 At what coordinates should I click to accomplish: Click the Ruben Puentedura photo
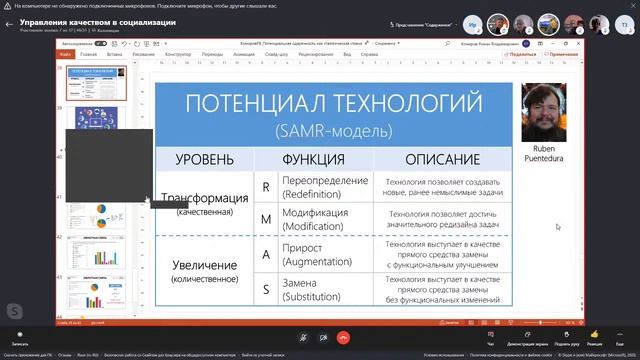coord(544,112)
